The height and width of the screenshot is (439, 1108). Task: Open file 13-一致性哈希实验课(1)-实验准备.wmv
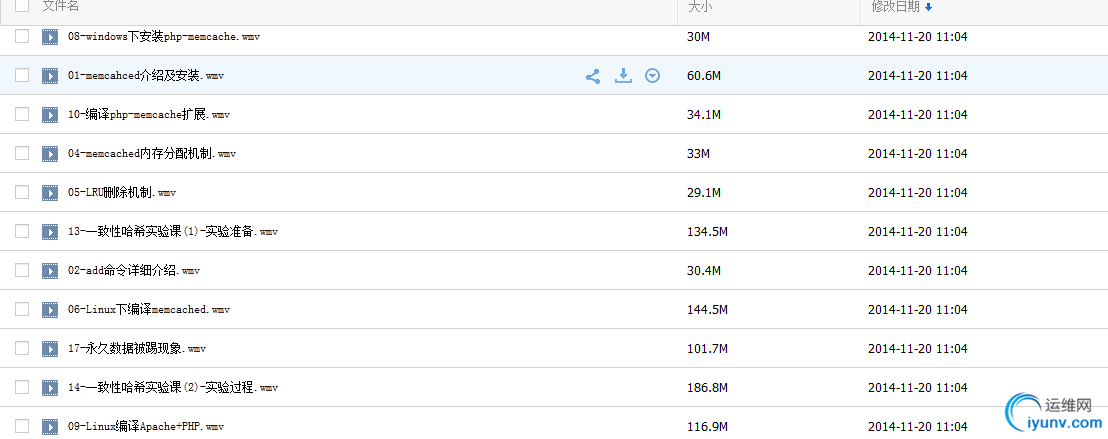(173, 231)
